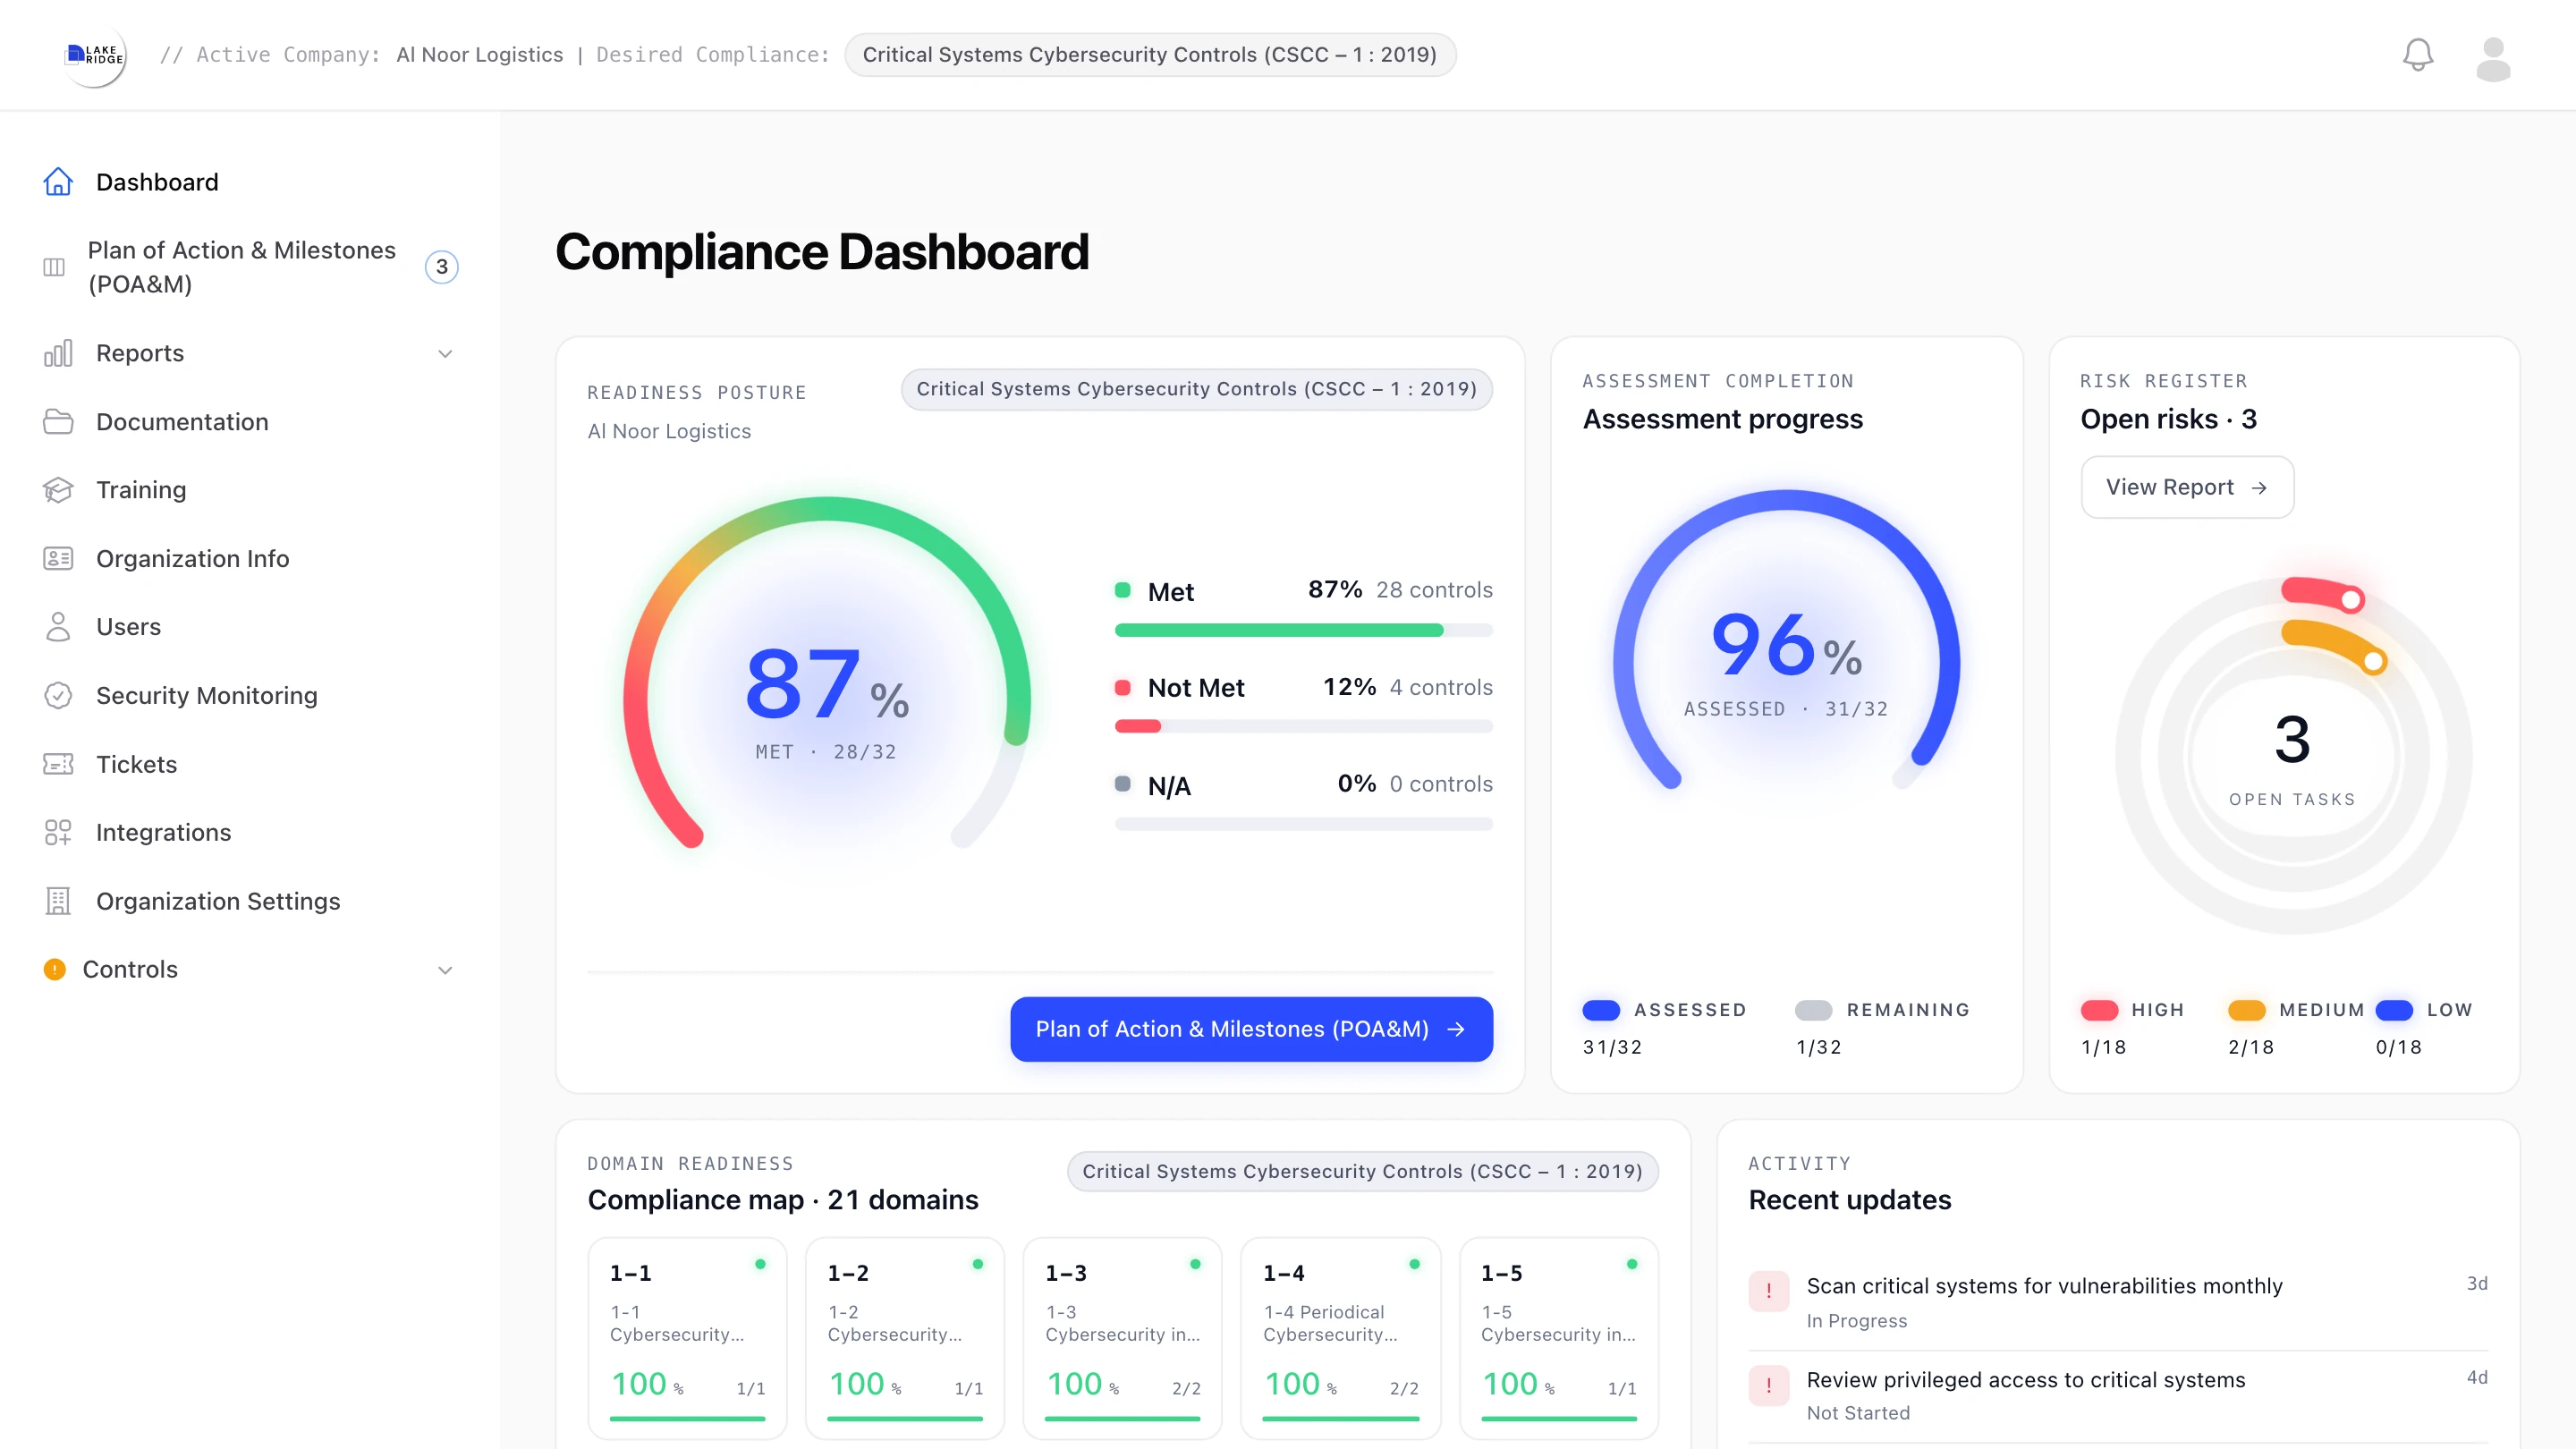Open the Scan critical systems update
The image size is (2576, 1449).
2118,1301
